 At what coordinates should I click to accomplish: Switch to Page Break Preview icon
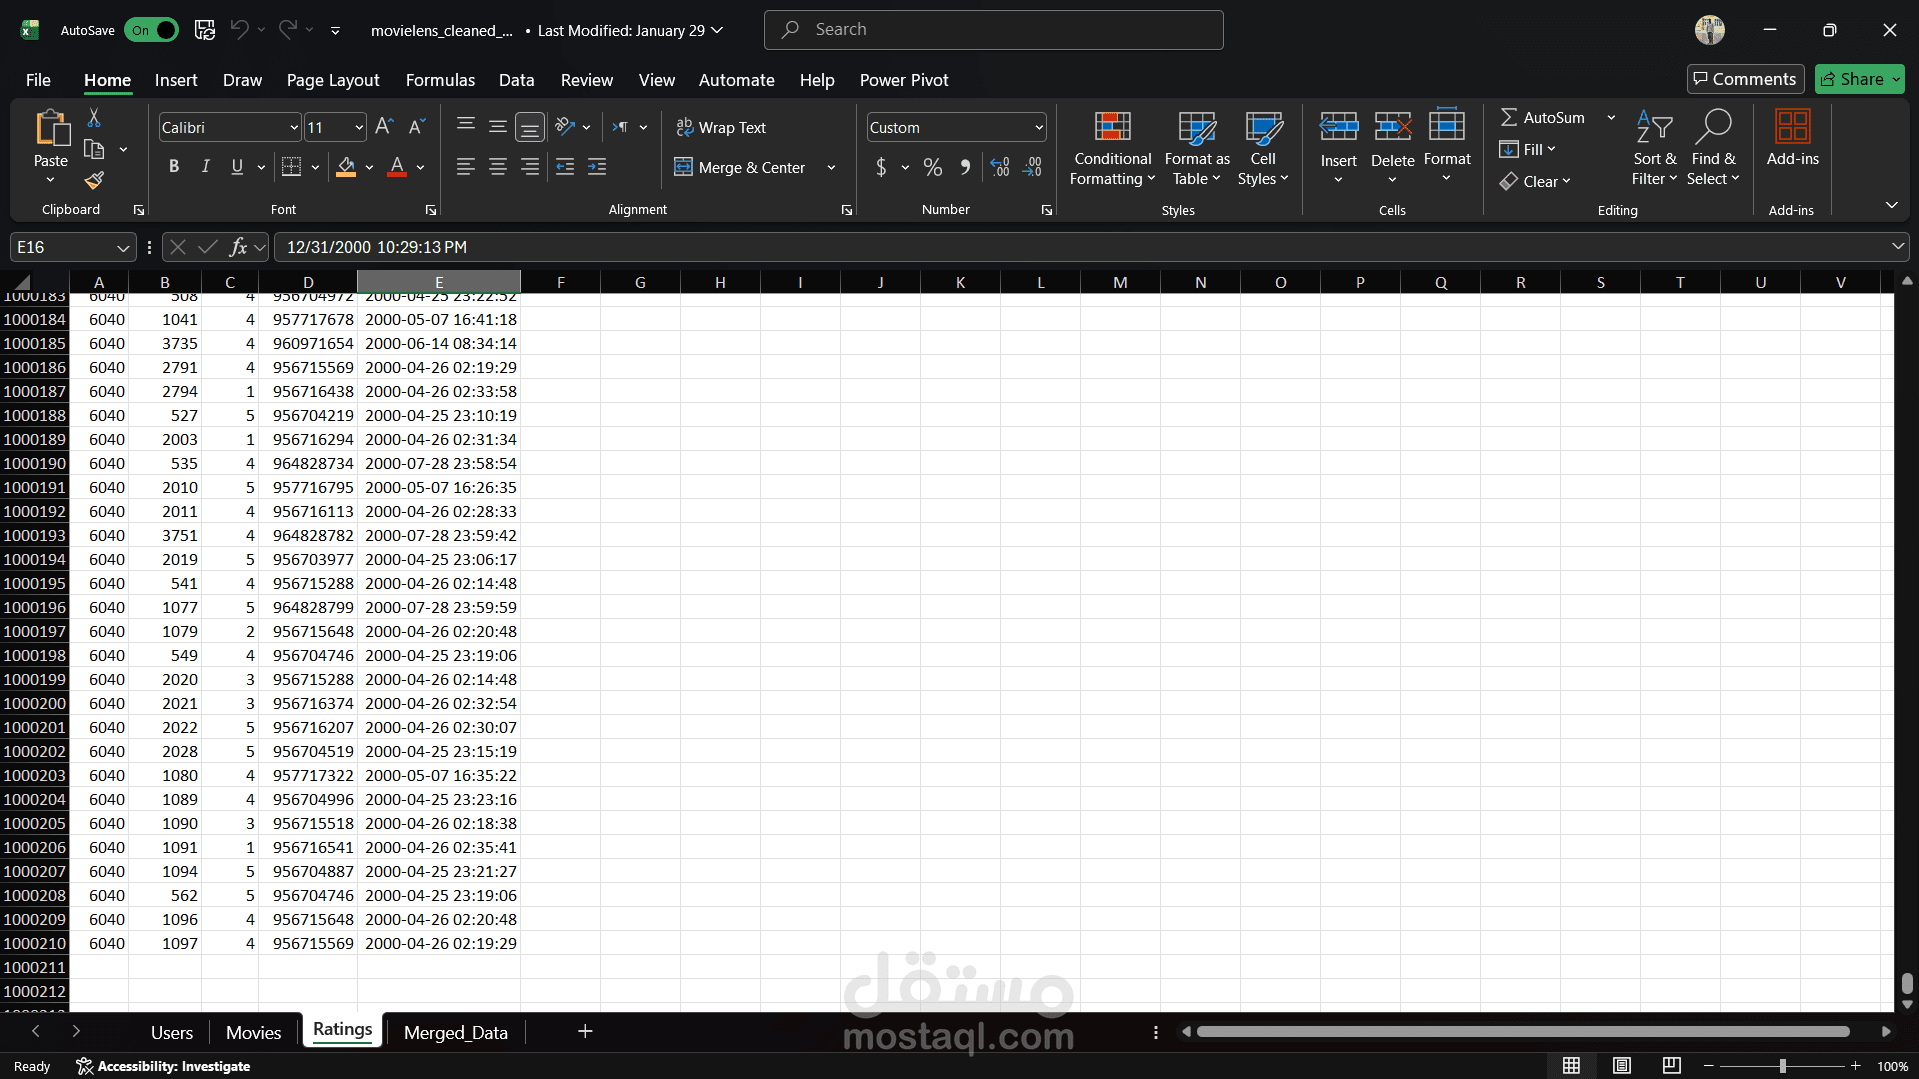(x=1671, y=1066)
